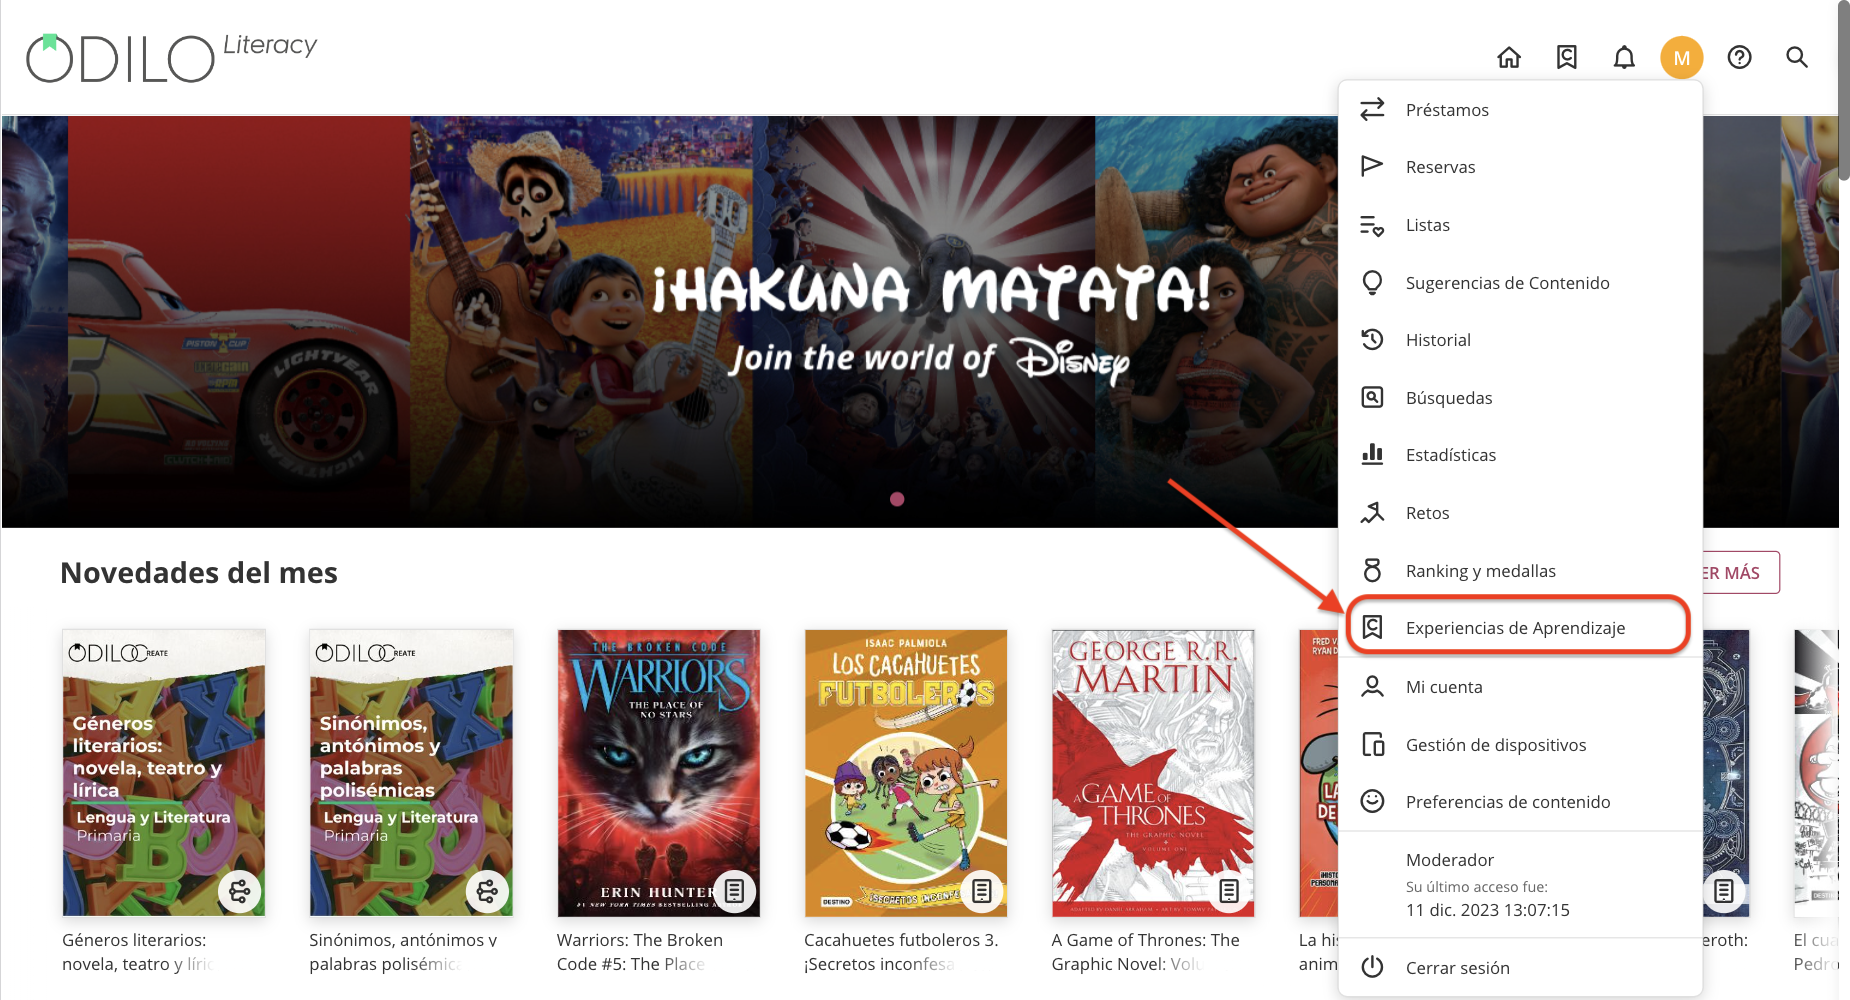Open Historial menu entry
This screenshot has width=1850, height=1000.
click(1520, 340)
